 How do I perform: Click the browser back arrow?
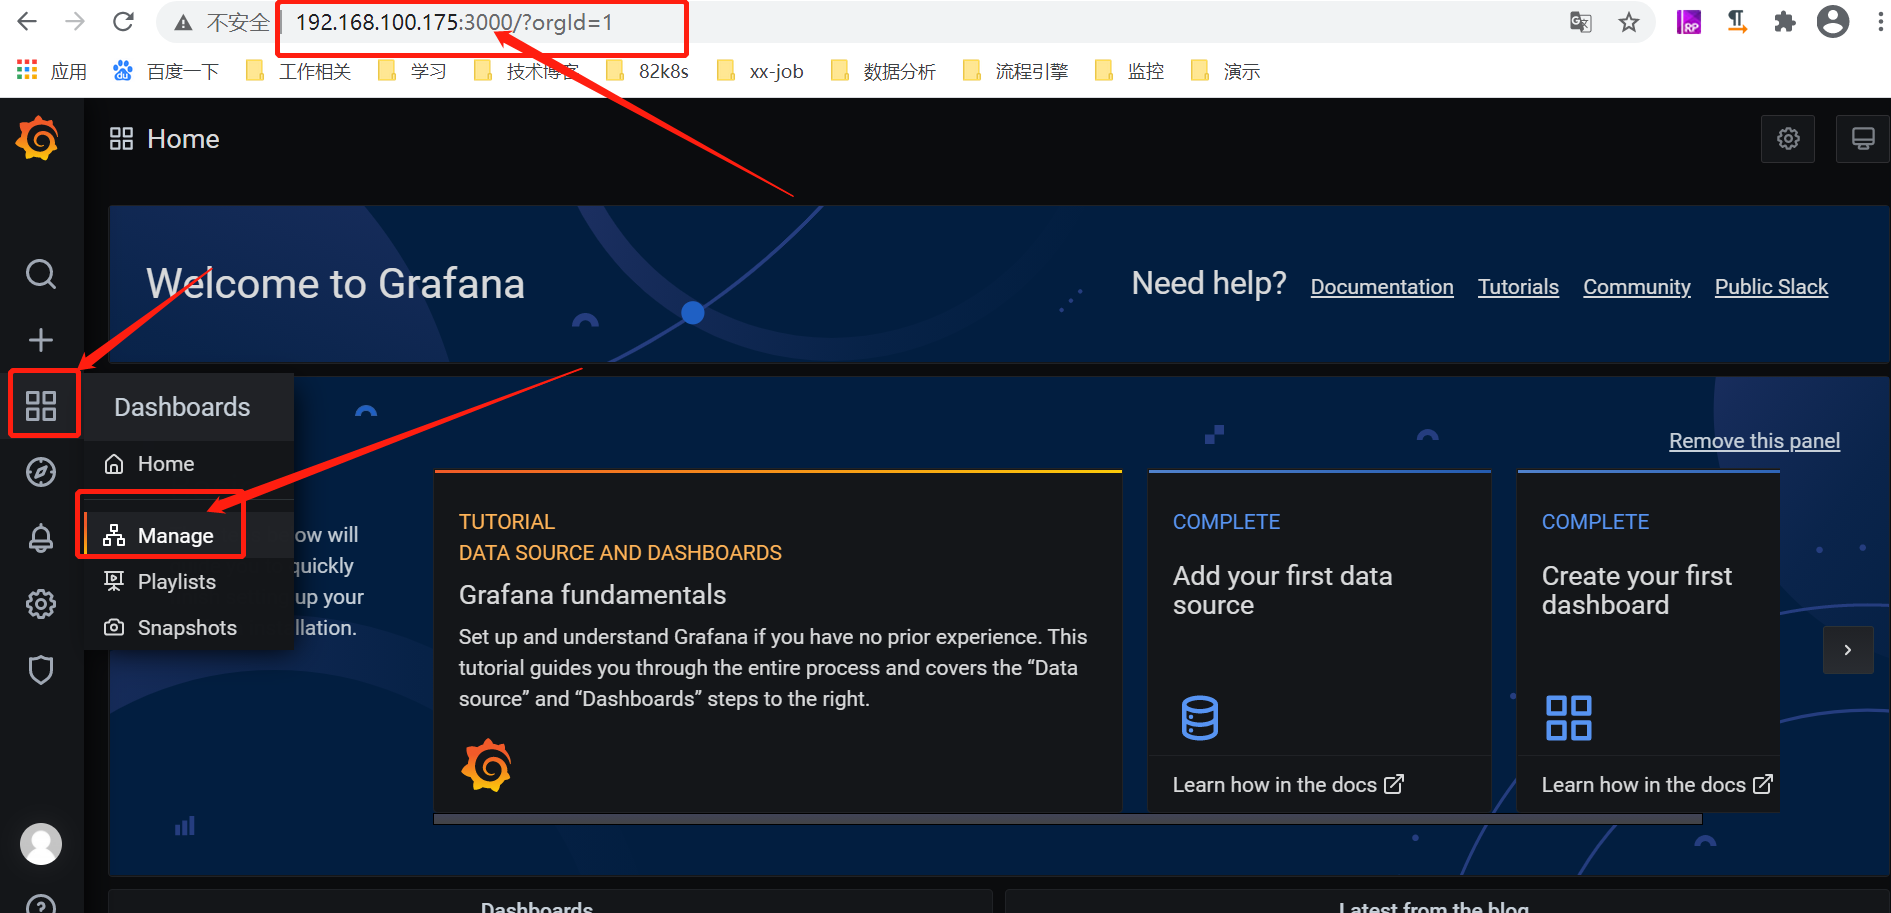pyautogui.click(x=27, y=21)
